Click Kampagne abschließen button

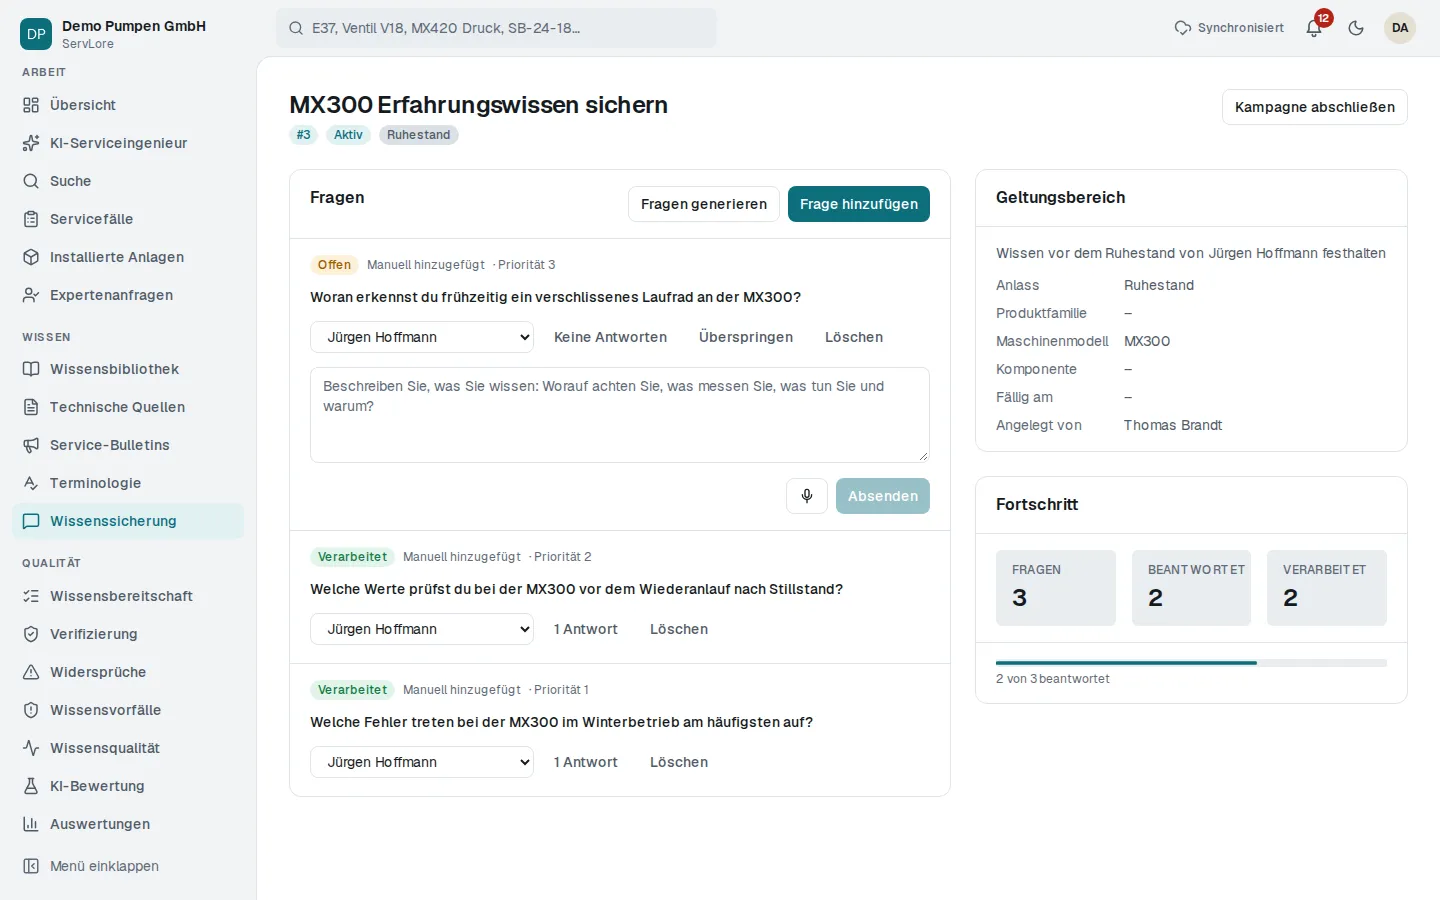coord(1315,107)
